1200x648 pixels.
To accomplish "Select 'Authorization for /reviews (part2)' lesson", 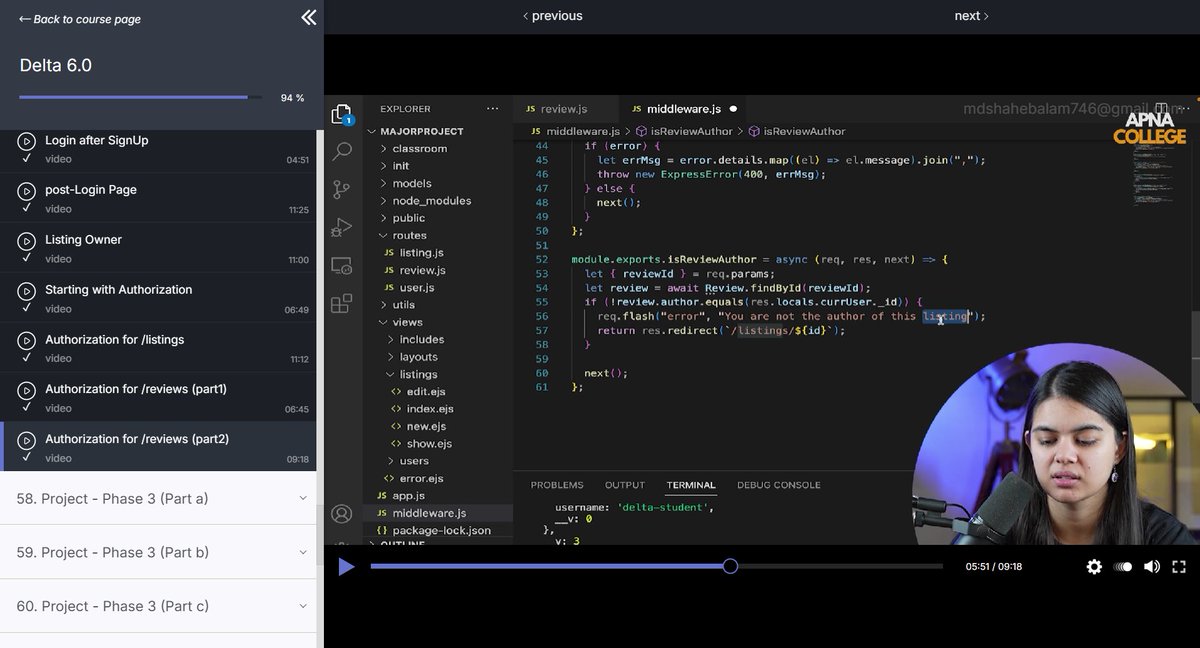I will tap(158, 447).
